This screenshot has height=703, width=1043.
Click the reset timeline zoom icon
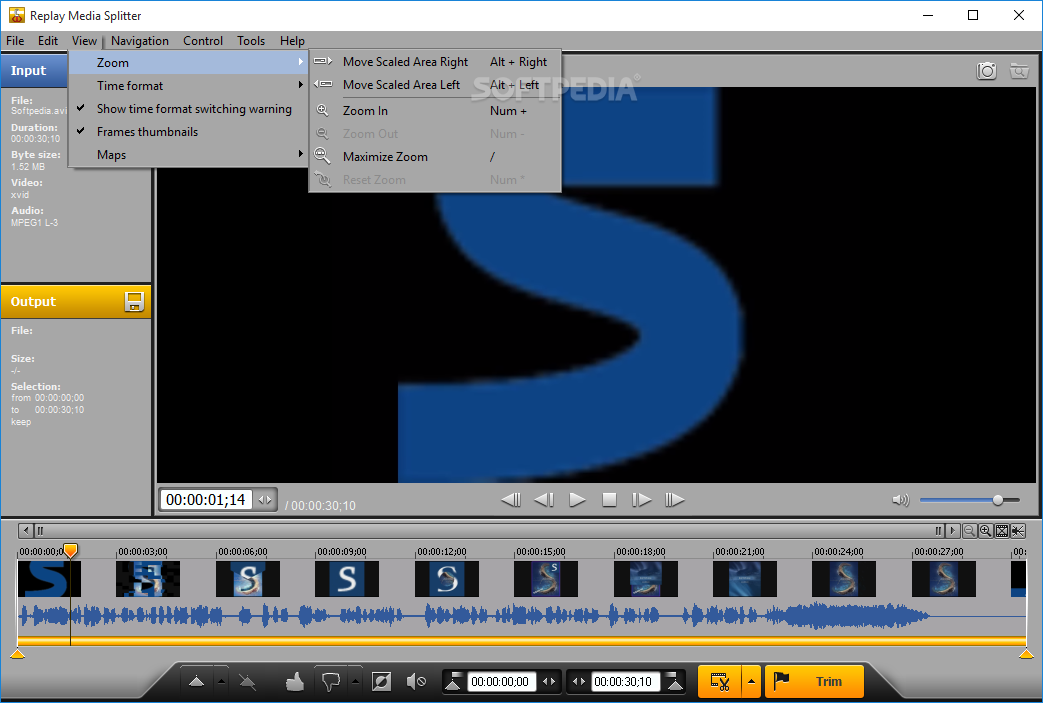point(1018,531)
